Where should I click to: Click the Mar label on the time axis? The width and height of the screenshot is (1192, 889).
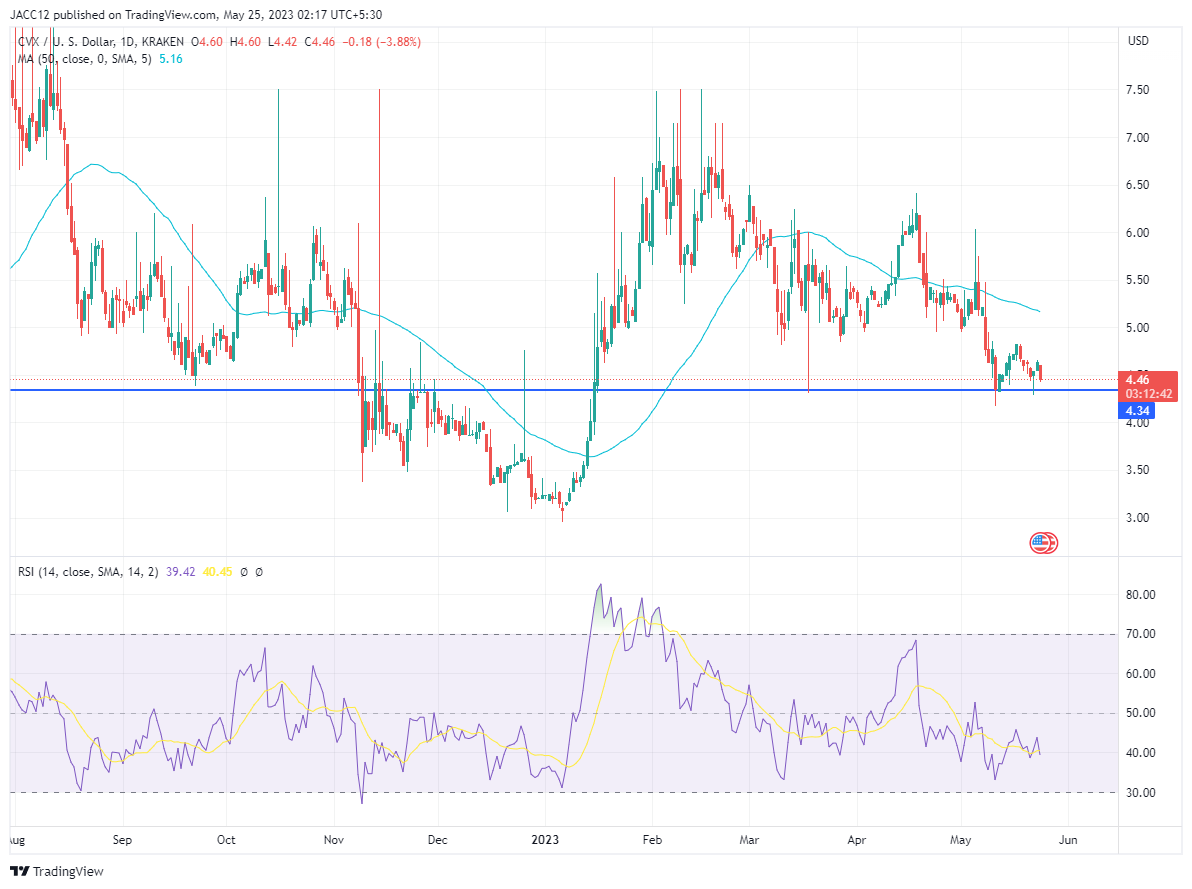(750, 840)
